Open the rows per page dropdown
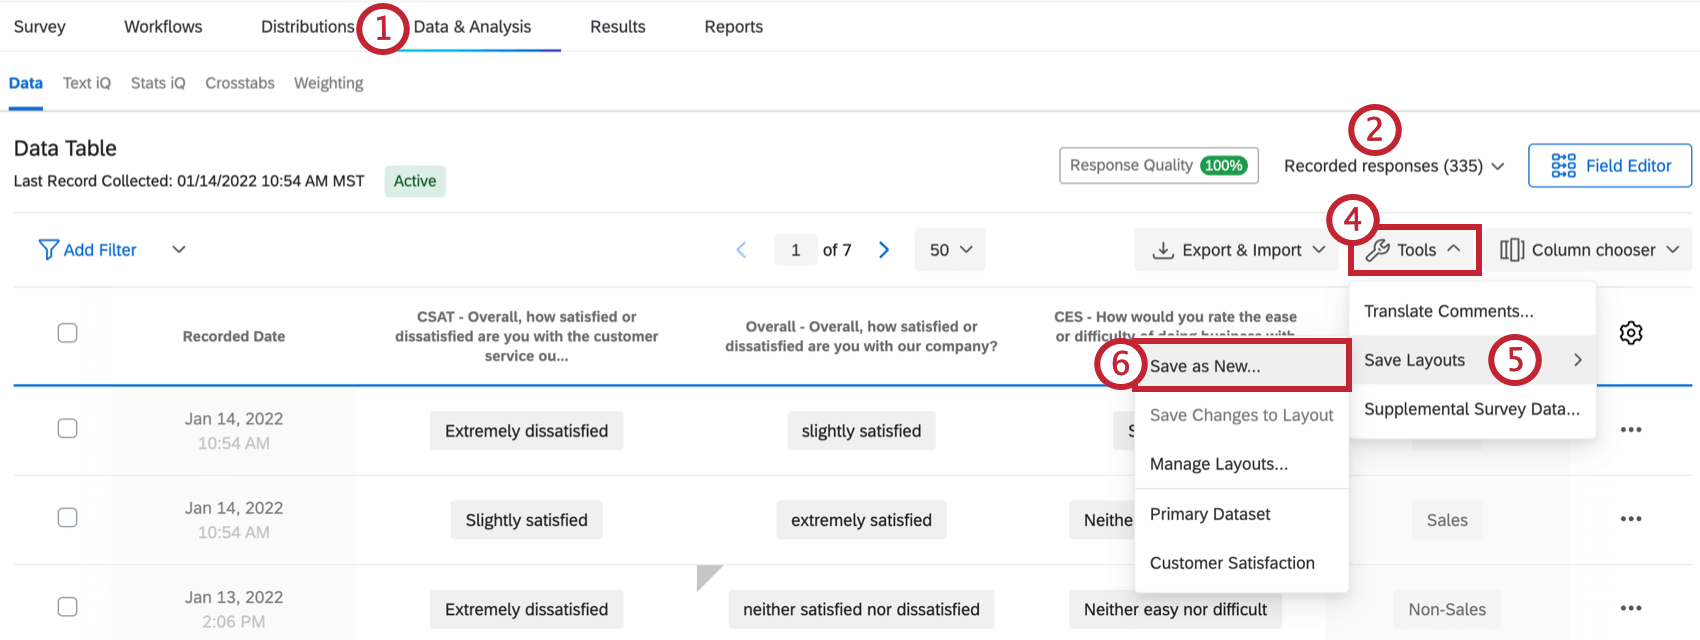 click(x=950, y=250)
